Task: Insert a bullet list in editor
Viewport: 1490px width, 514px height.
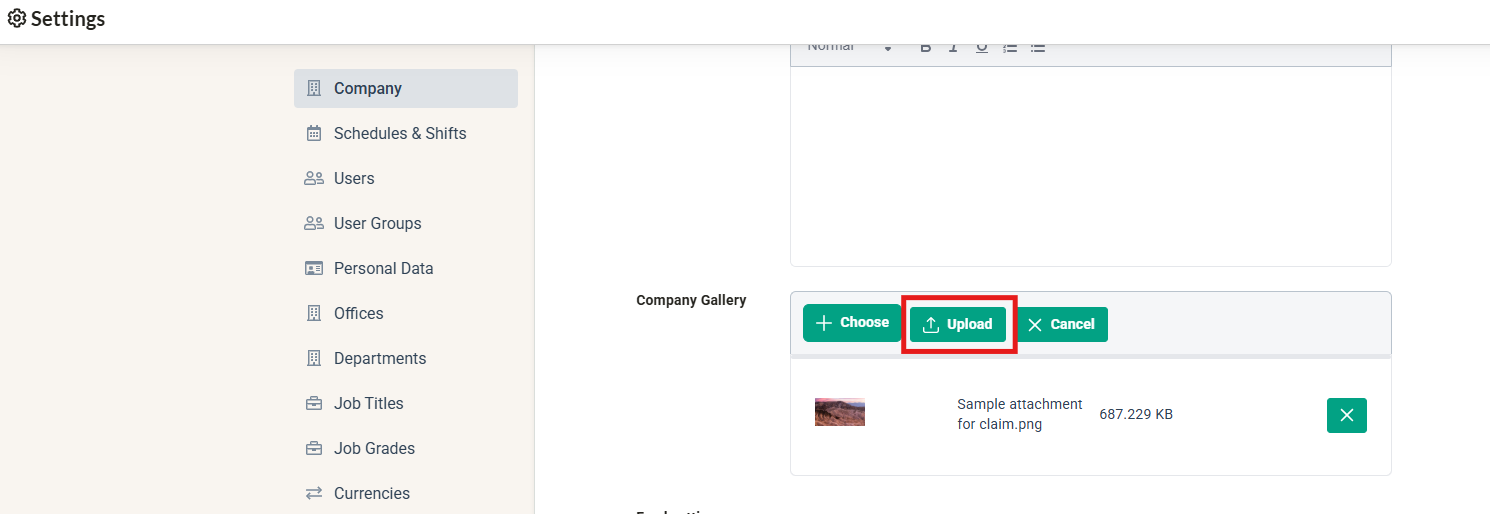Action: tap(1038, 47)
